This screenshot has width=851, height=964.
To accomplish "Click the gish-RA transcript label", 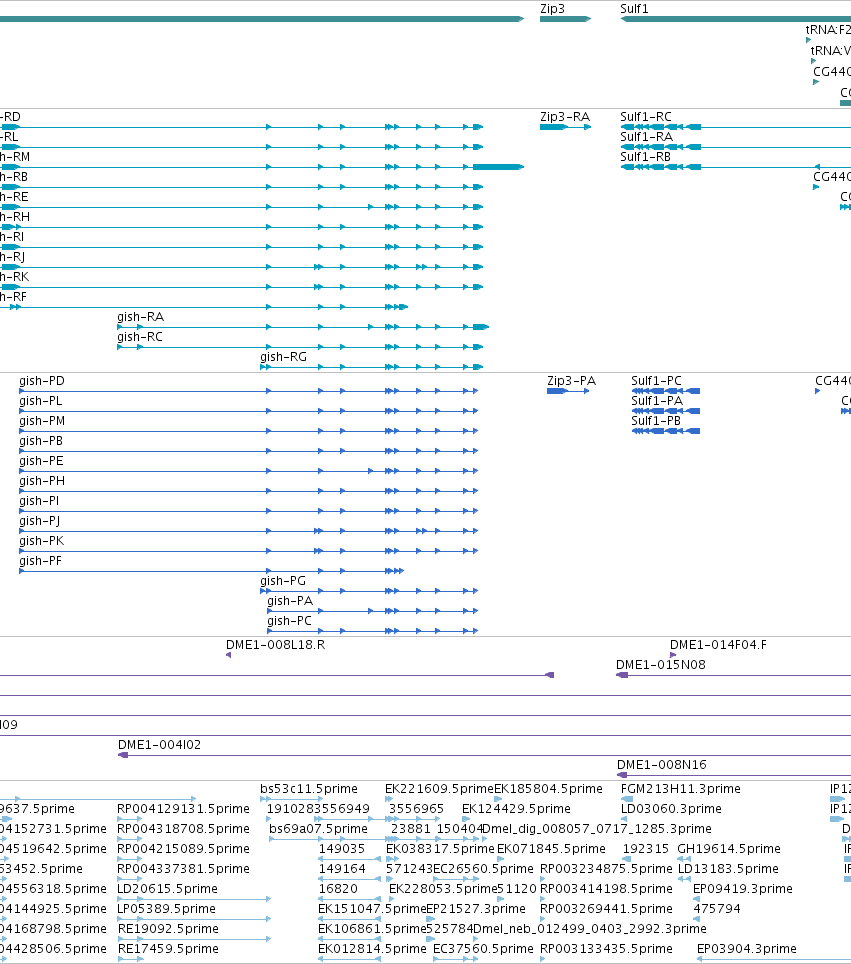I will [140, 317].
